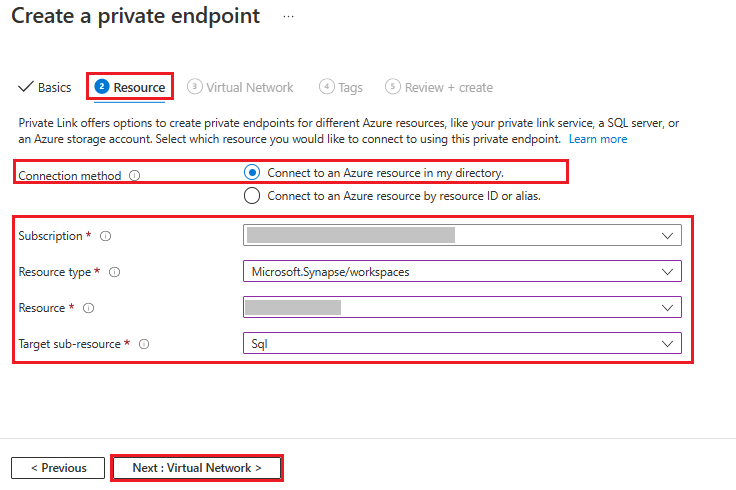
Task: Open the ellipsis menu beside the page title
Action: click(x=289, y=17)
